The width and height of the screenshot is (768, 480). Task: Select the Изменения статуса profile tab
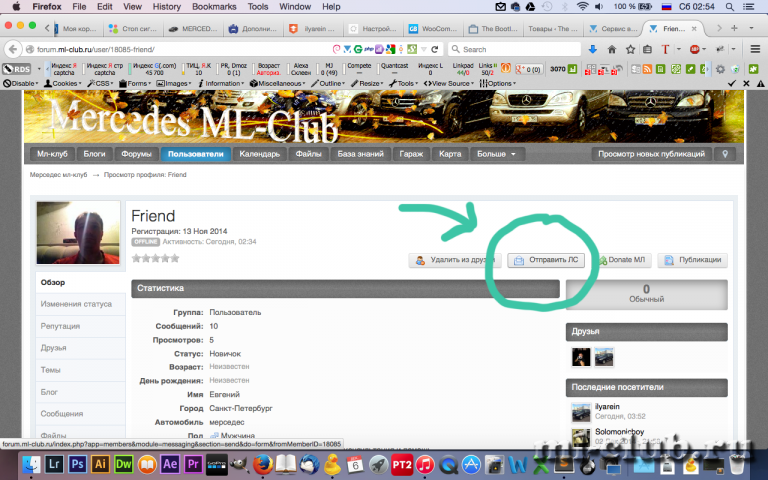click(80, 304)
